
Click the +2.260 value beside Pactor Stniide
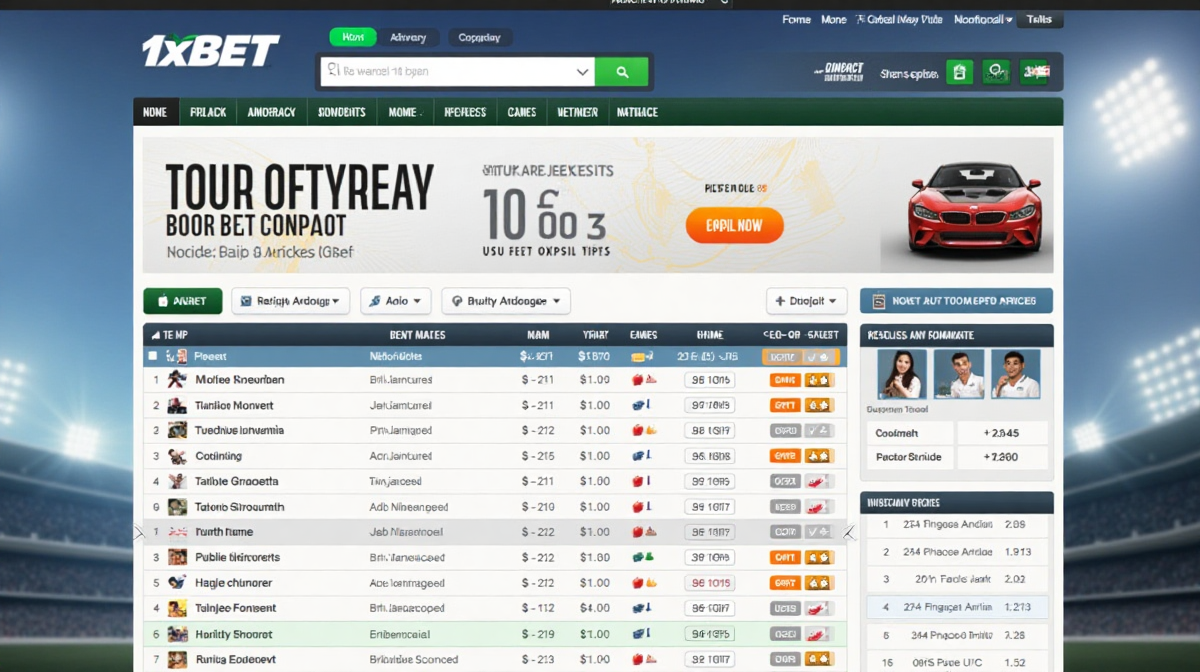(1002, 457)
